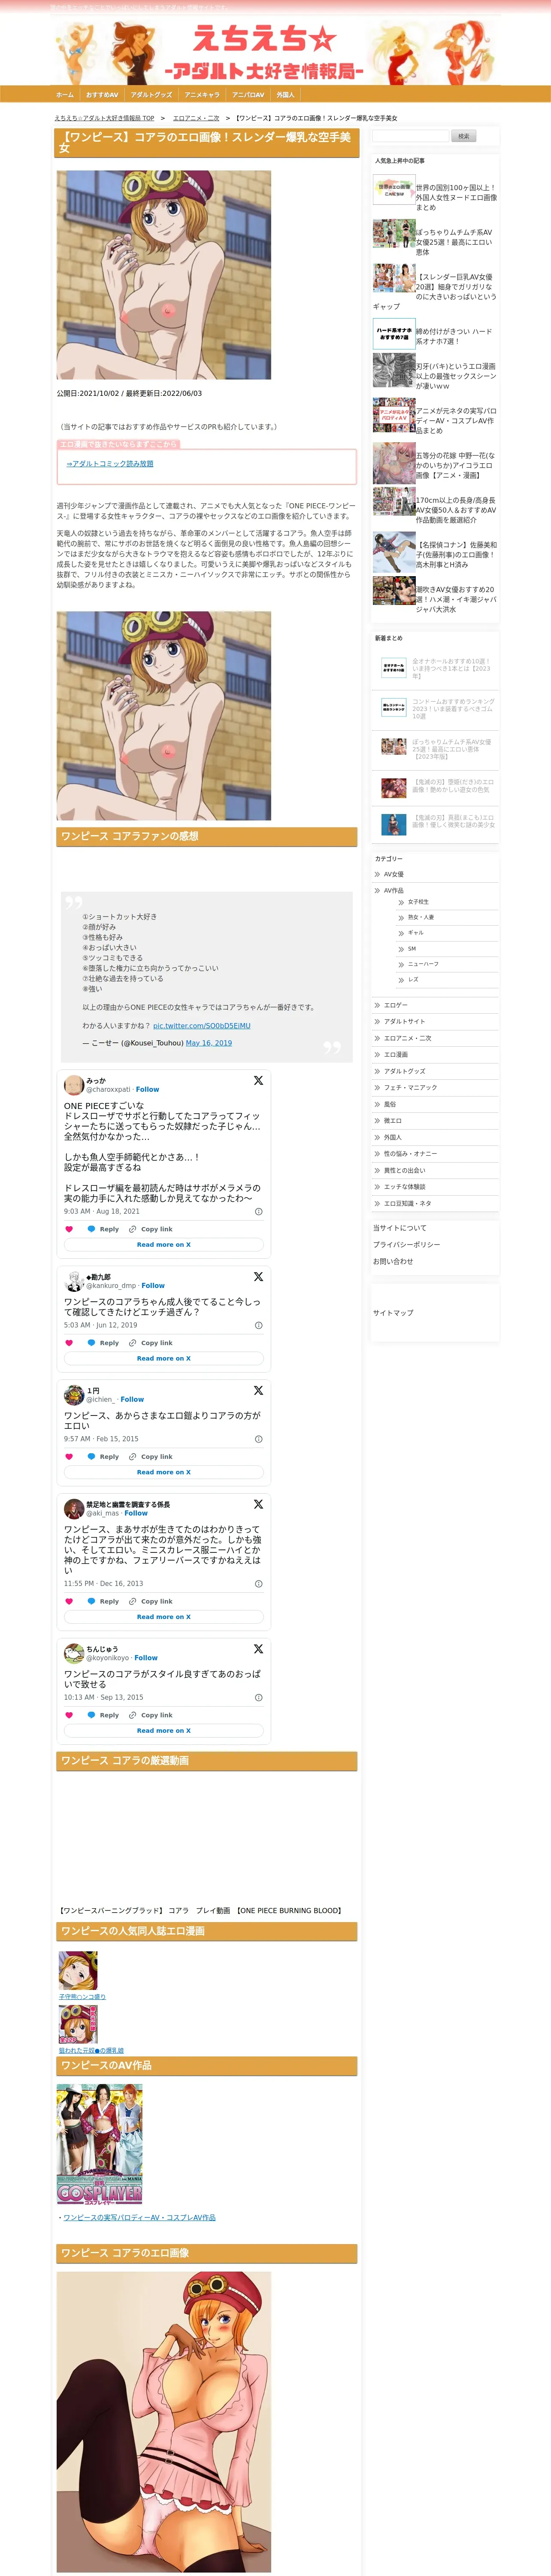This screenshot has width=551, height=2576.
Task: Follow @ichien_ from the tweet
Action: (x=132, y=1400)
